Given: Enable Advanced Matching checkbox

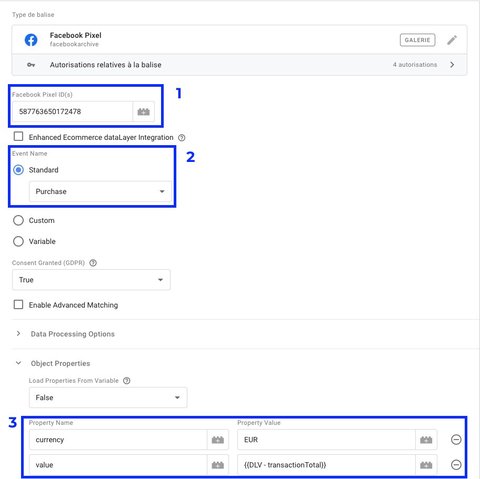Looking at the screenshot, I should click(x=18, y=305).
